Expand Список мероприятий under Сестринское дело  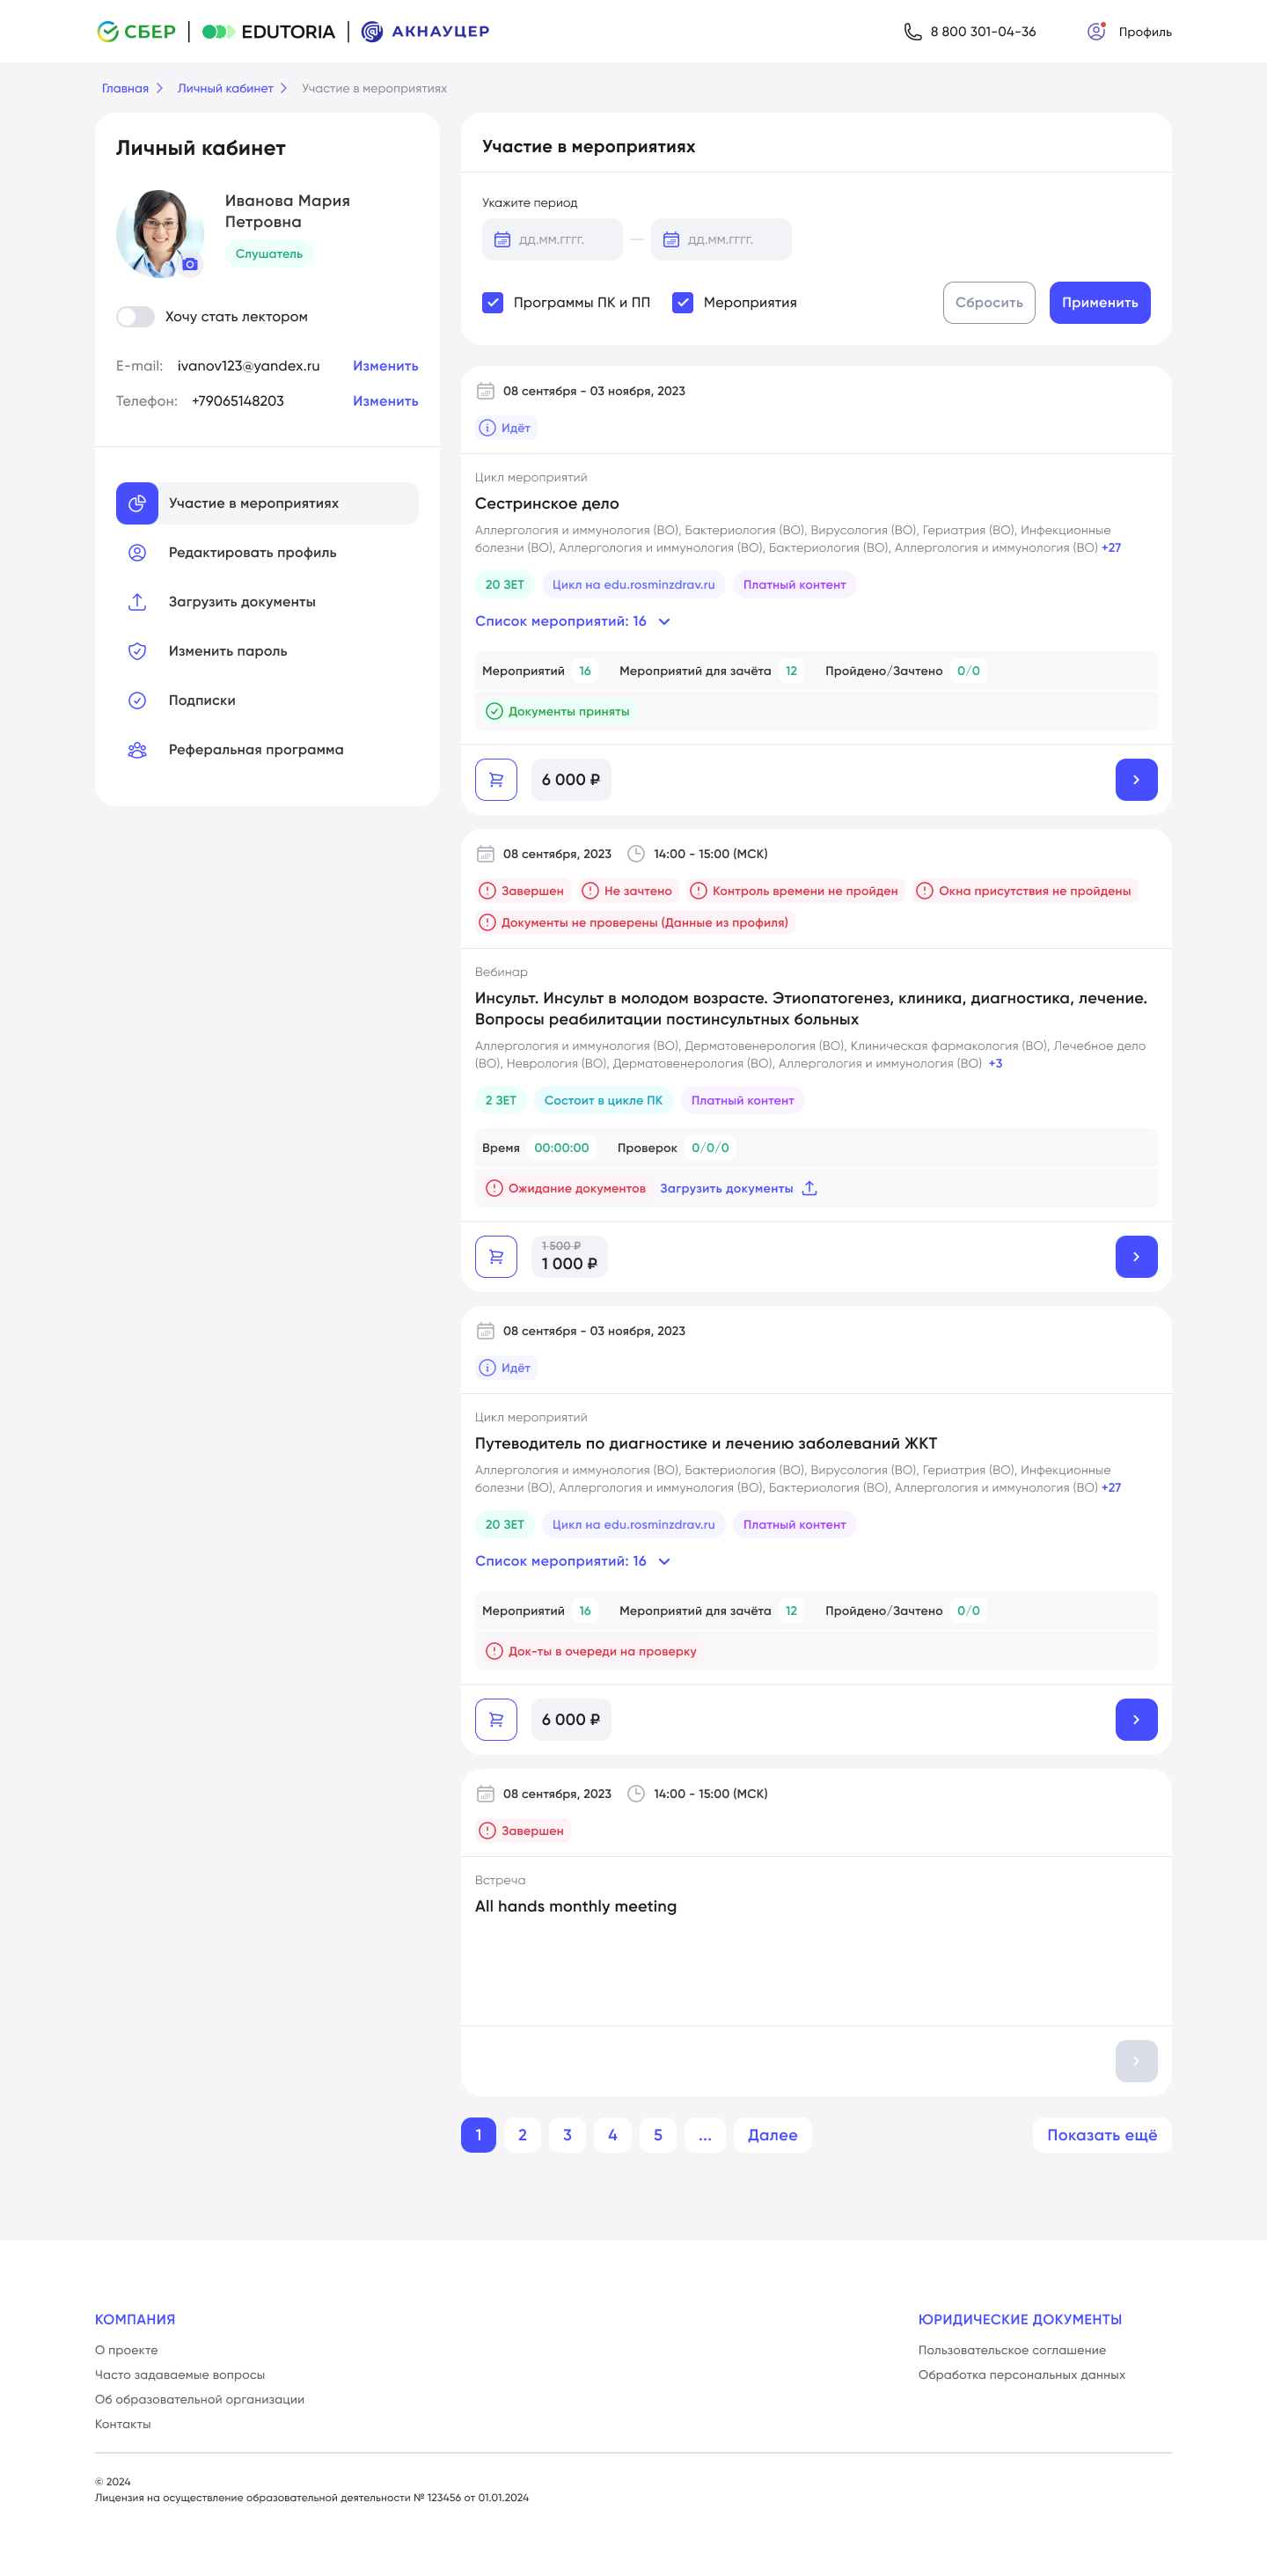[x=572, y=621]
